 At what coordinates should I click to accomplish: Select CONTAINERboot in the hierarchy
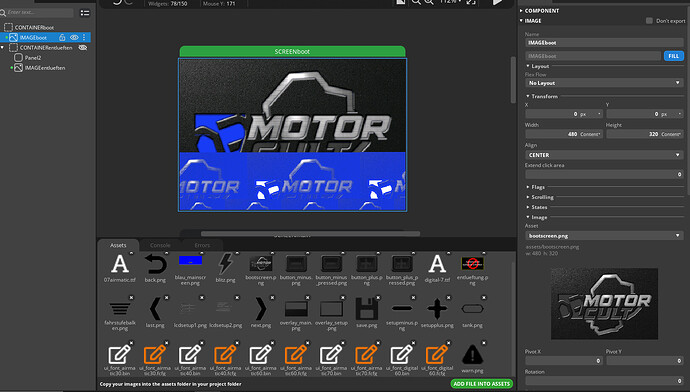[34, 27]
